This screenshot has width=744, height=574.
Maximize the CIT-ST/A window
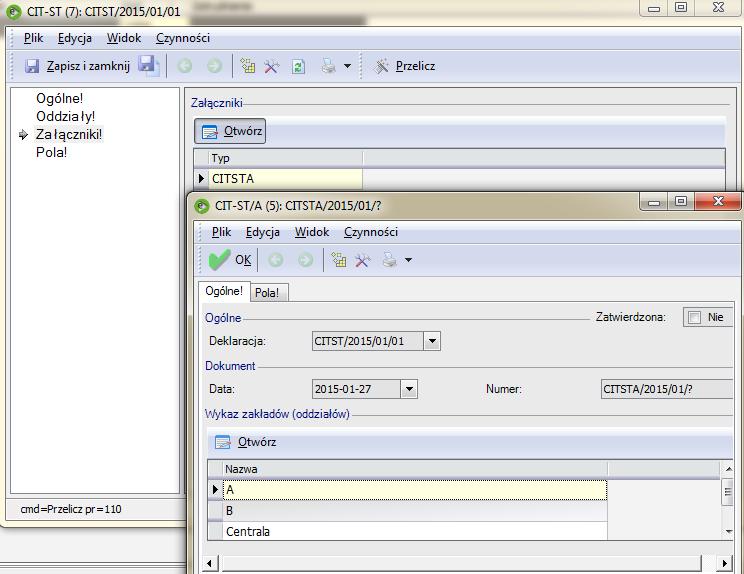pos(681,202)
